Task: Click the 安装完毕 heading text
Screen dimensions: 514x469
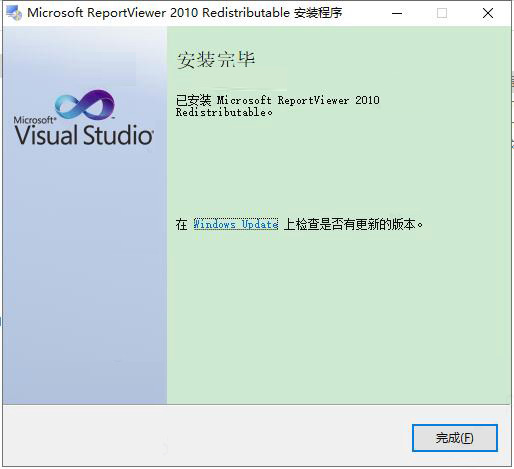Action: (216, 60)
